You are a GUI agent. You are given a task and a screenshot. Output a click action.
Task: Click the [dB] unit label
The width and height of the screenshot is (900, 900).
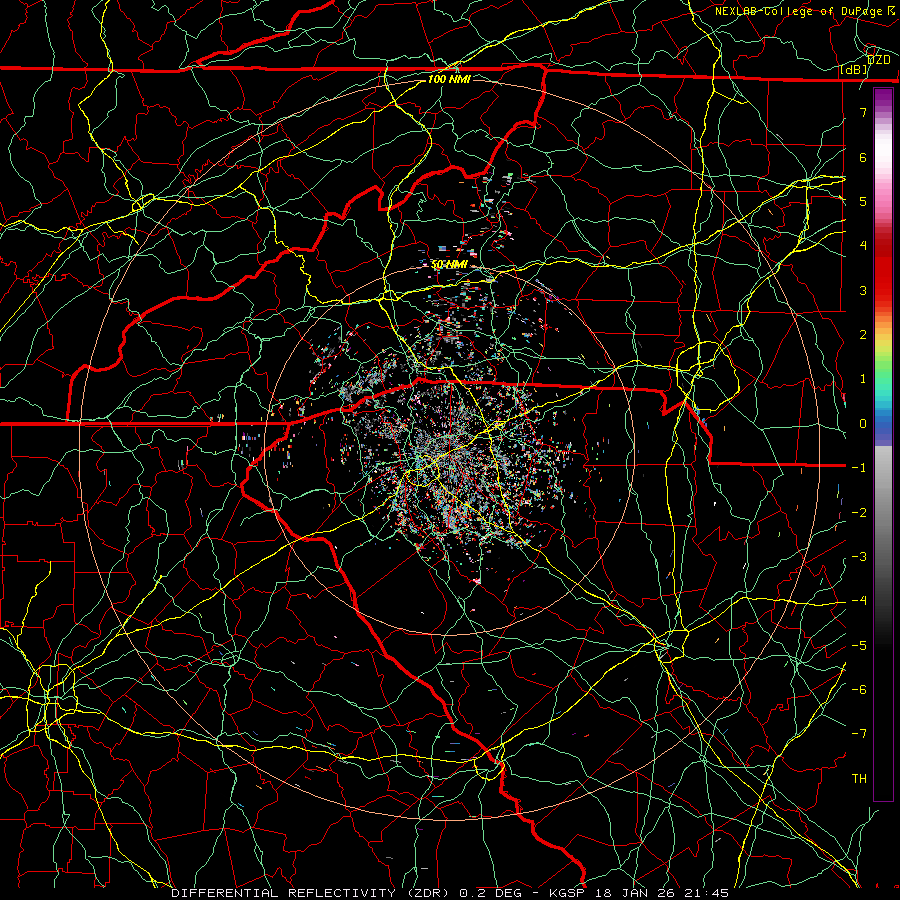click(x=854, y=70)
